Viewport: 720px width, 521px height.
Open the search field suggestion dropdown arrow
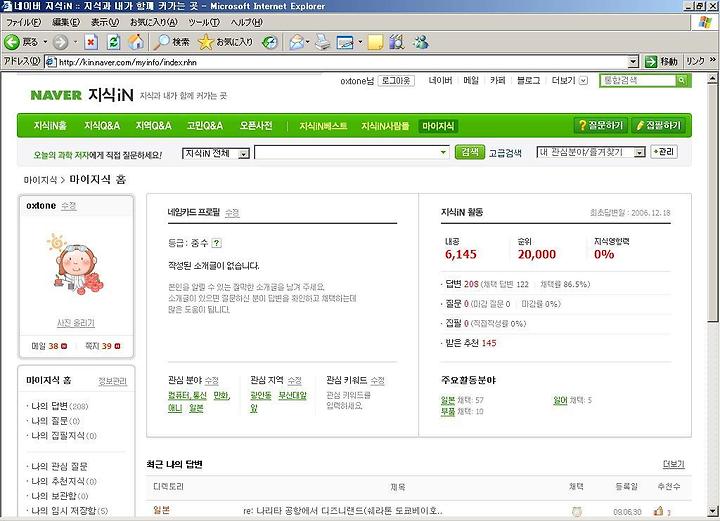pyautogui.click(x=443, y=152)
